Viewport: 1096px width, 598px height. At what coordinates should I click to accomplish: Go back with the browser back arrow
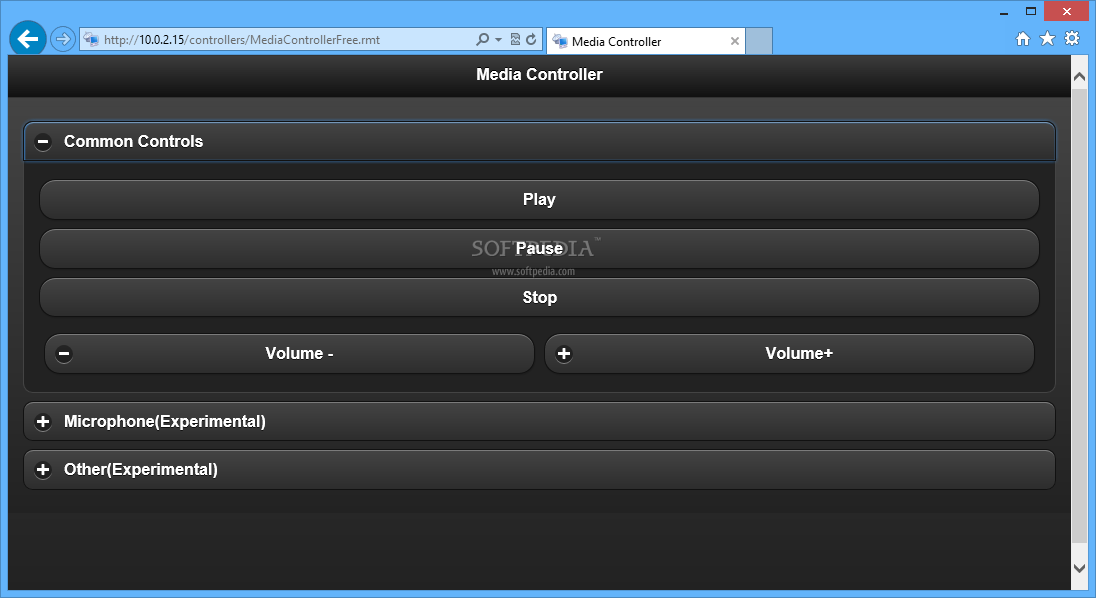click(x=28, y=39)
